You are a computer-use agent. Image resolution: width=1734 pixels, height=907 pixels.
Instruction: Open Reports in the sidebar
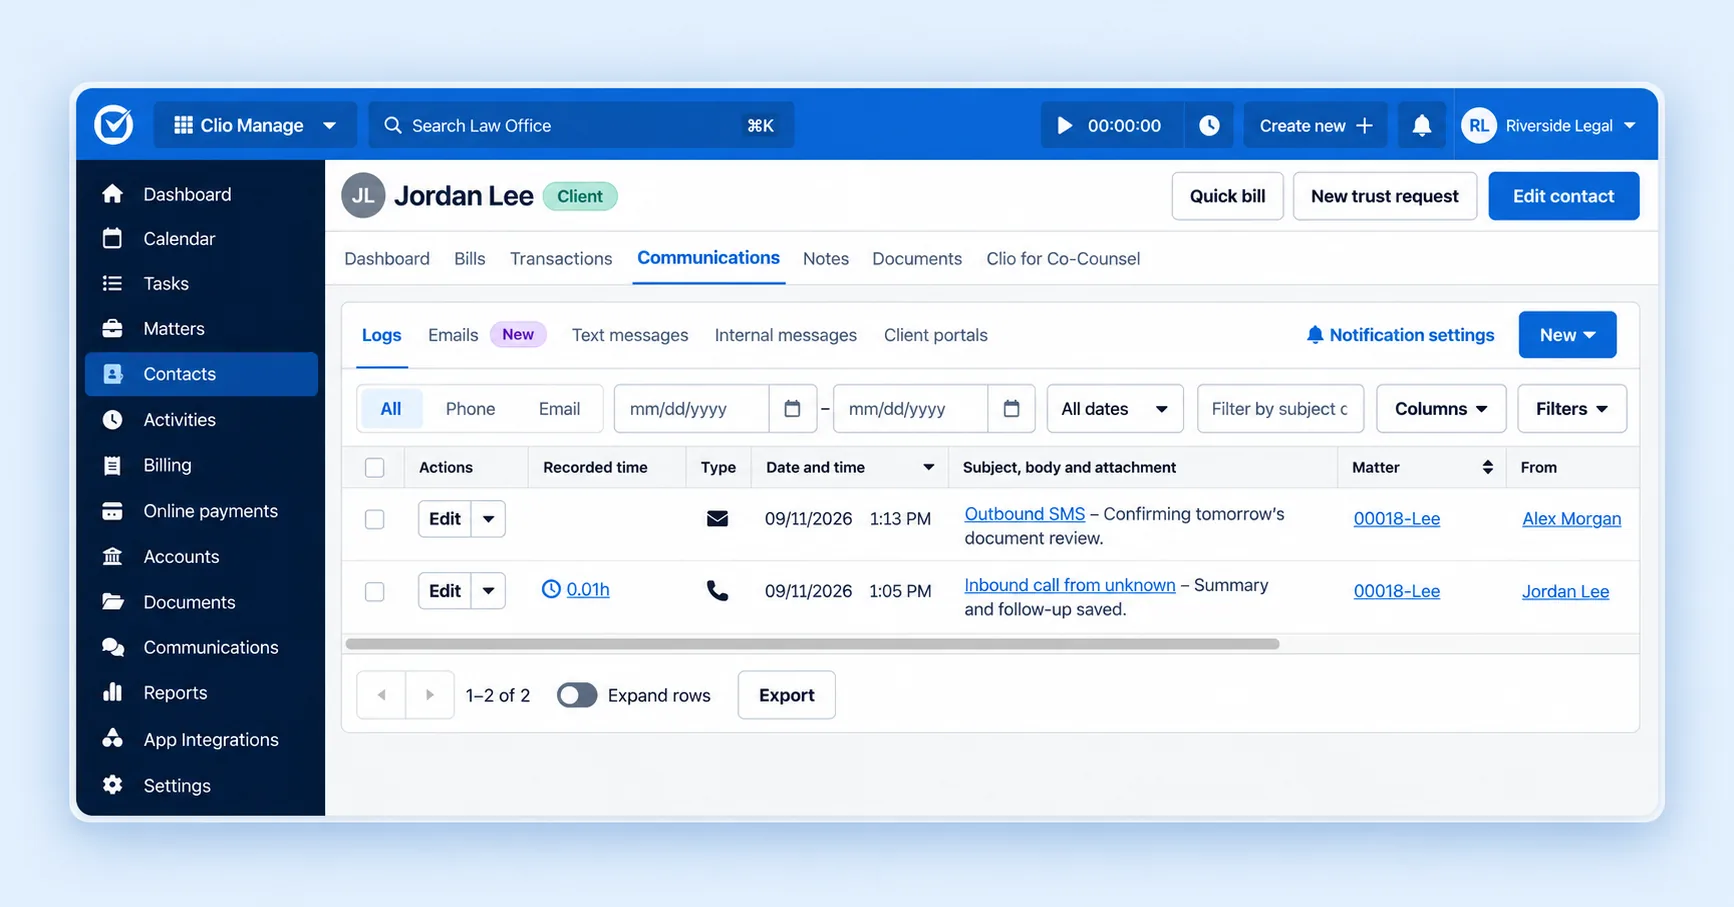201,693
